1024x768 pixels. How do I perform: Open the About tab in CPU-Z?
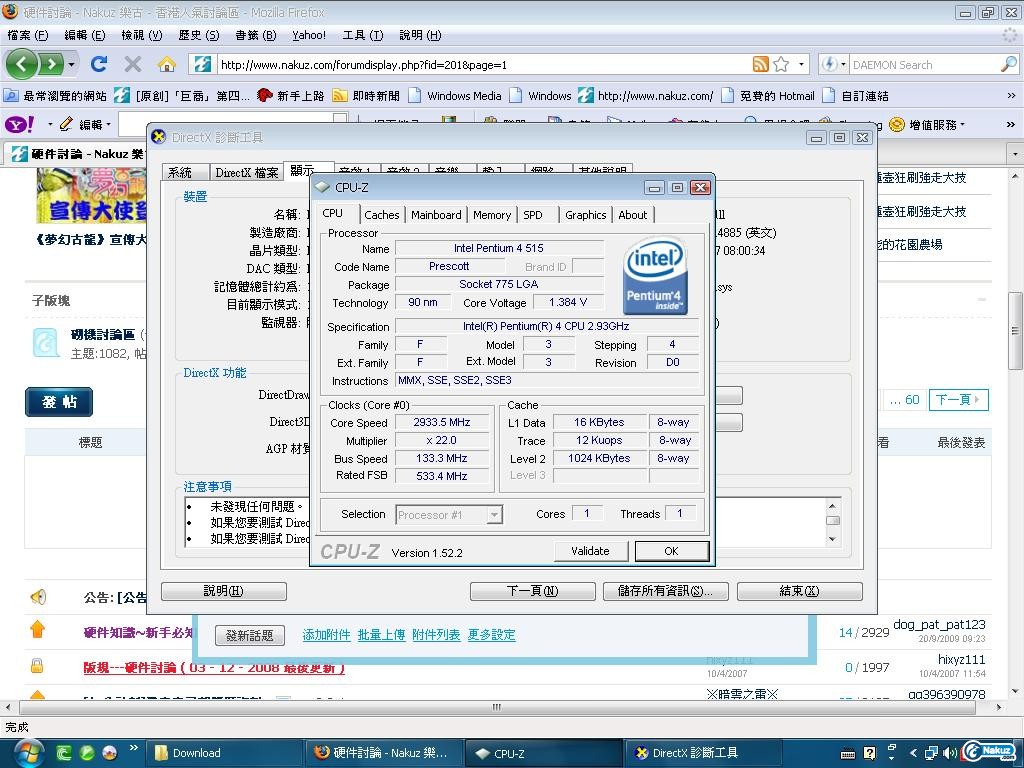(632, 215)
